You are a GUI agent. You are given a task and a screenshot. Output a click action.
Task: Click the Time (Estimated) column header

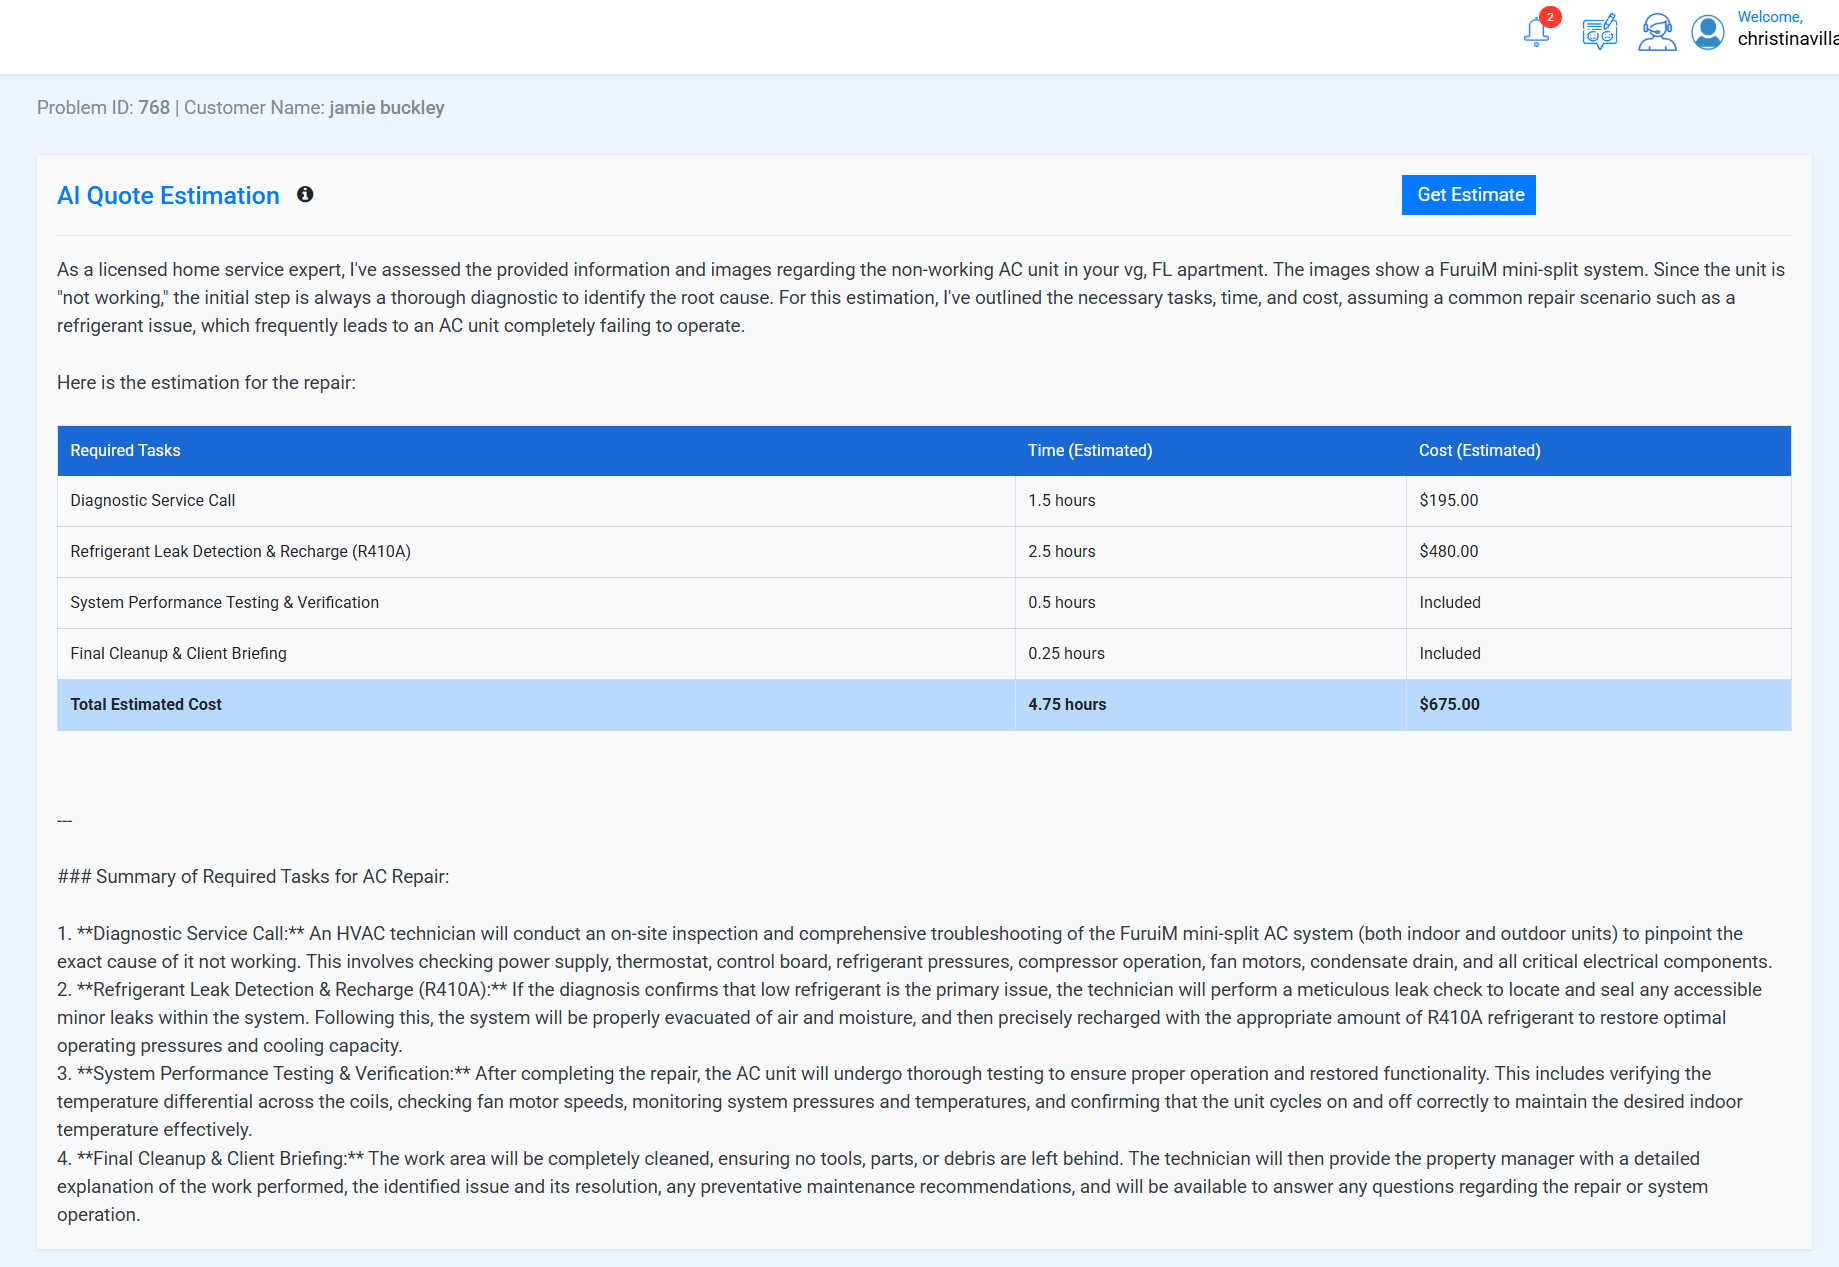pos(1089,451)
